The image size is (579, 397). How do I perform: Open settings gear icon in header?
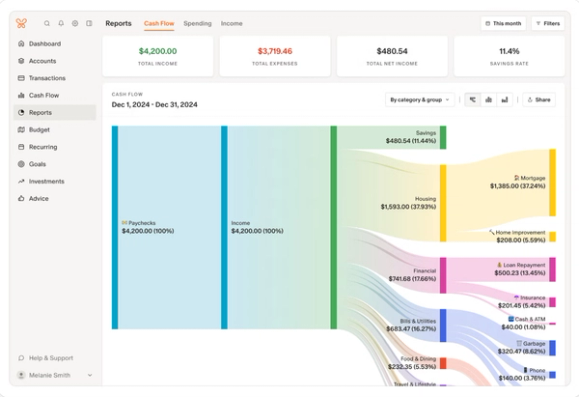(x=75, y=23)
